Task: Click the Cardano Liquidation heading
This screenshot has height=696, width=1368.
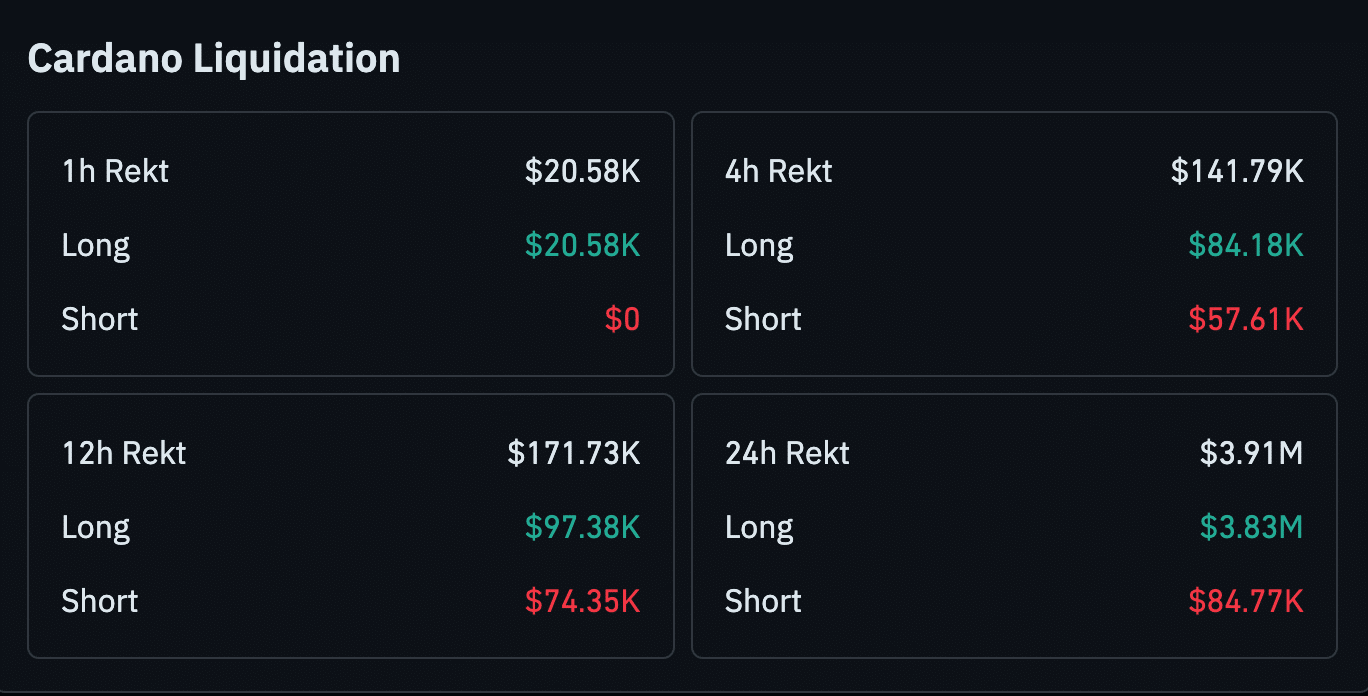Action: pos(214,58)
